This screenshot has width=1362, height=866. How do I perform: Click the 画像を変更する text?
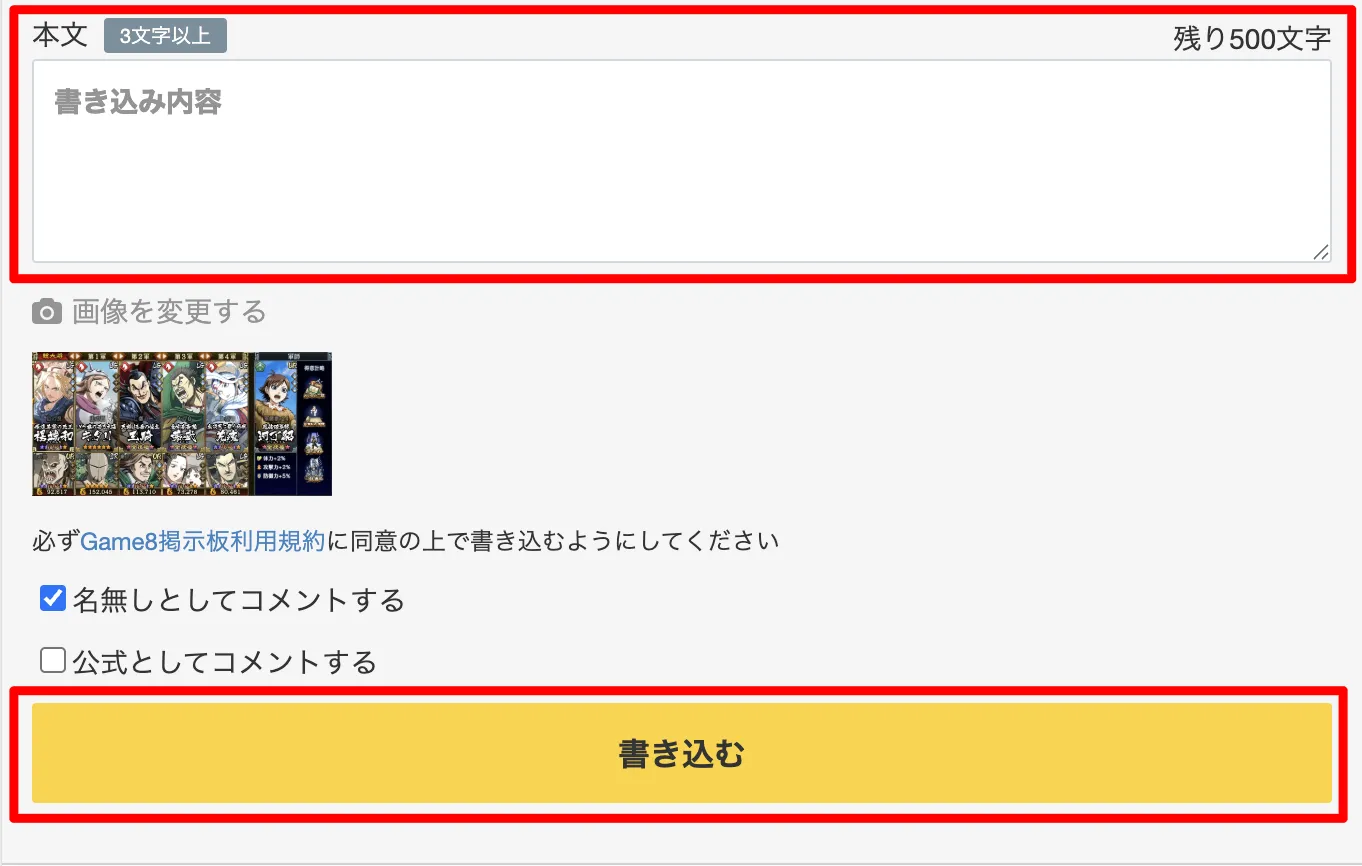[169, 312]
